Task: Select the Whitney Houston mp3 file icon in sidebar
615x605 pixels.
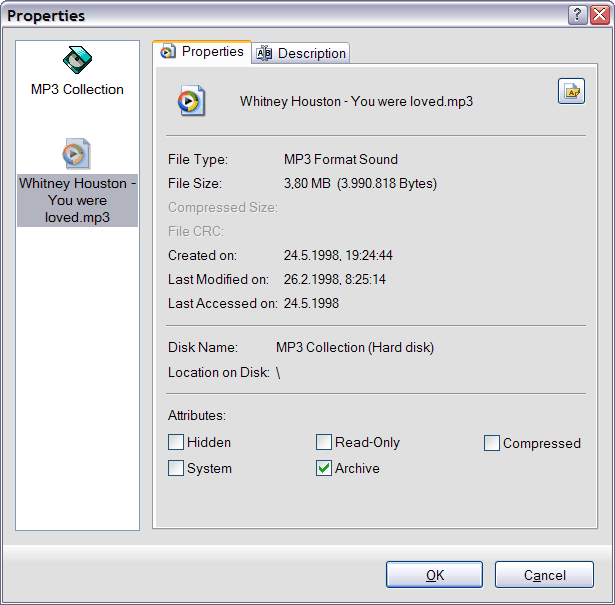Action: click(x=76, y=153)
